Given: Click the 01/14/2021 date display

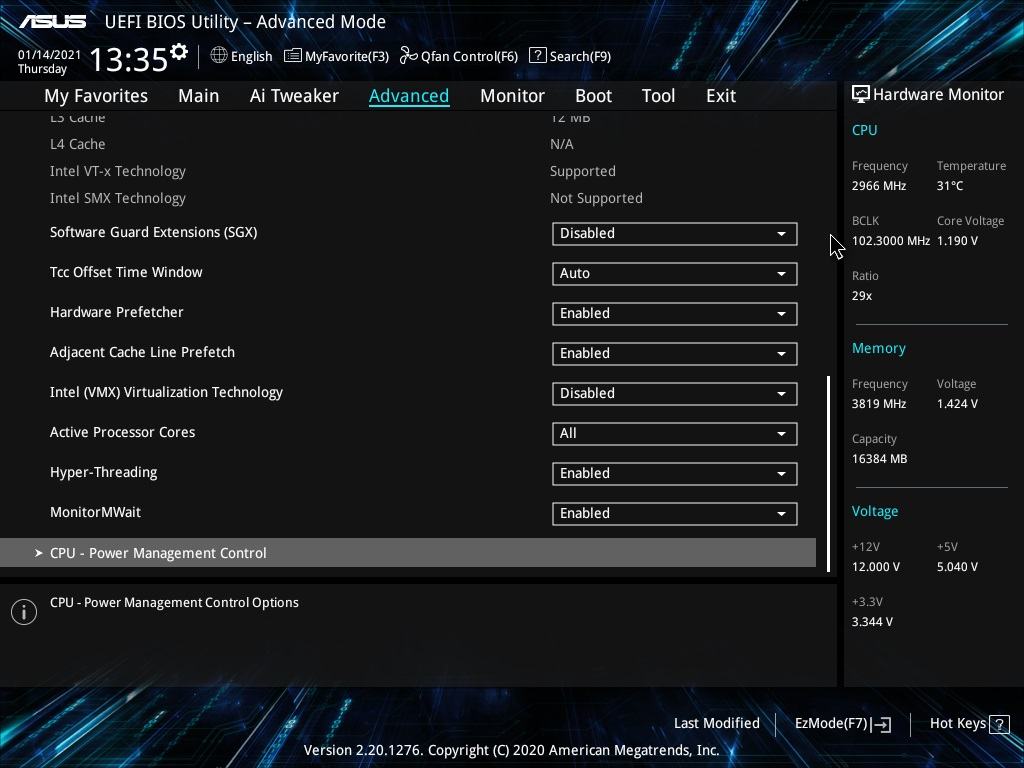Looking at the screenshot, I should click(49, 55).
